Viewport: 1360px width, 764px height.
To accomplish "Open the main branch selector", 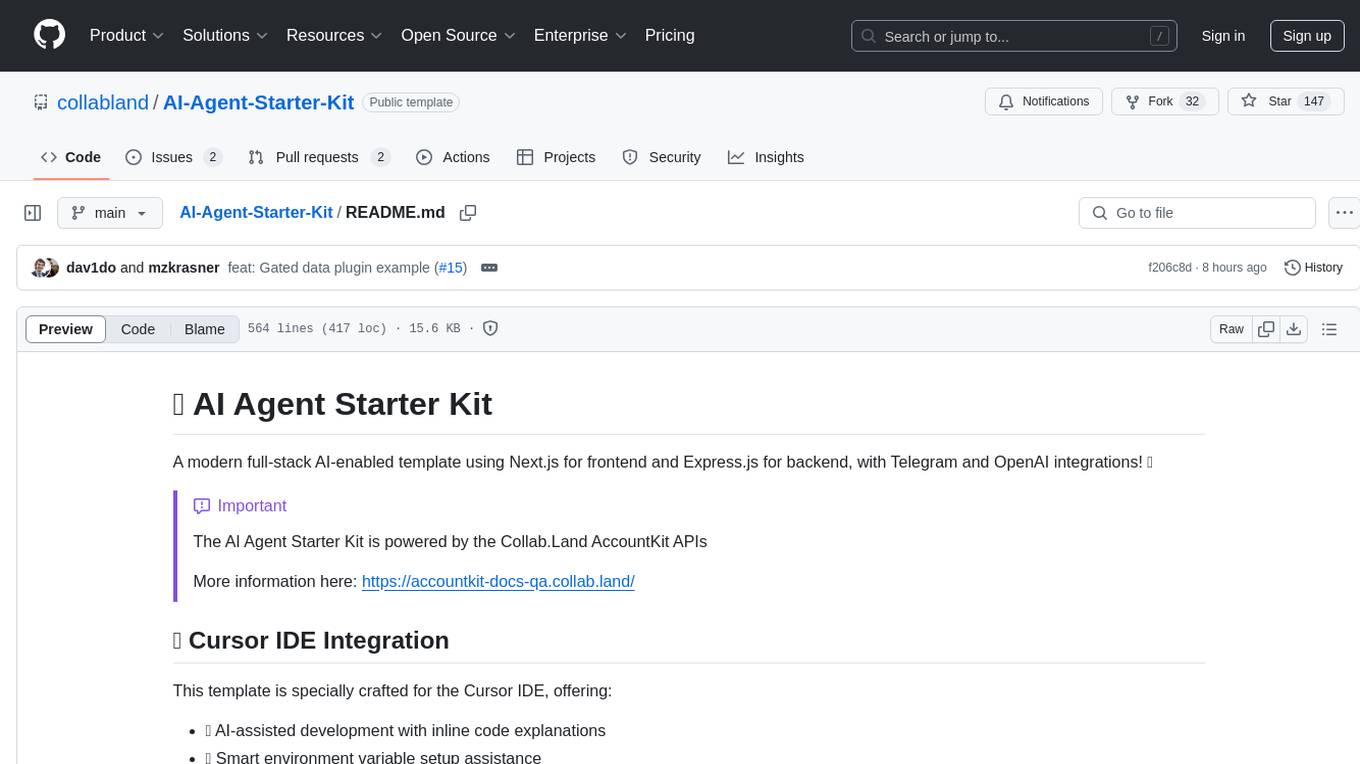I will [x=110, y=213].
